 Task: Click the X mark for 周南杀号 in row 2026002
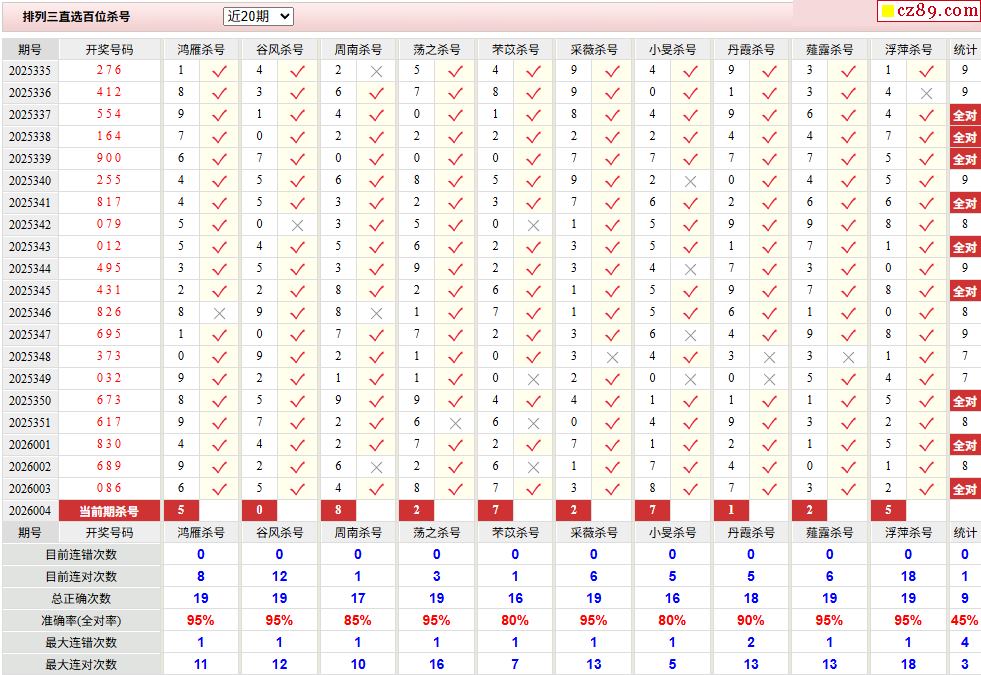(x=376, y=467)
